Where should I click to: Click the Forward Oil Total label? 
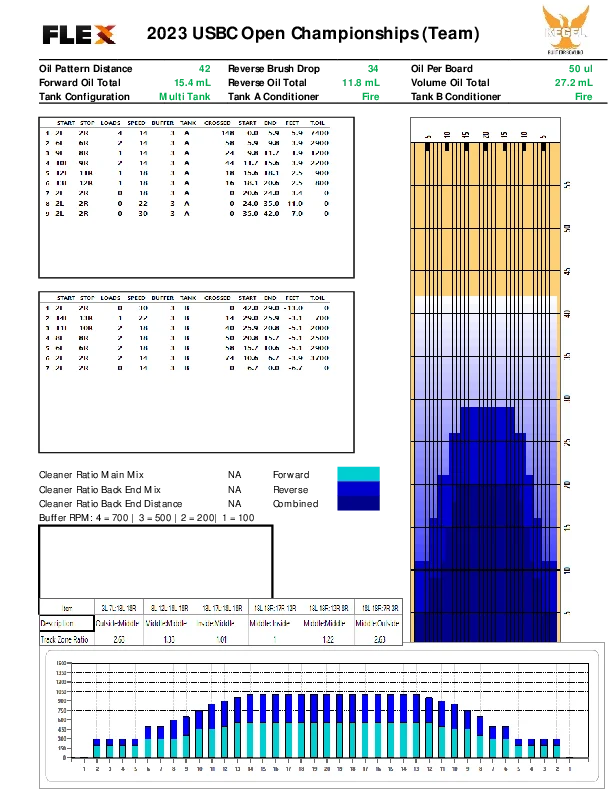point(80,83)
